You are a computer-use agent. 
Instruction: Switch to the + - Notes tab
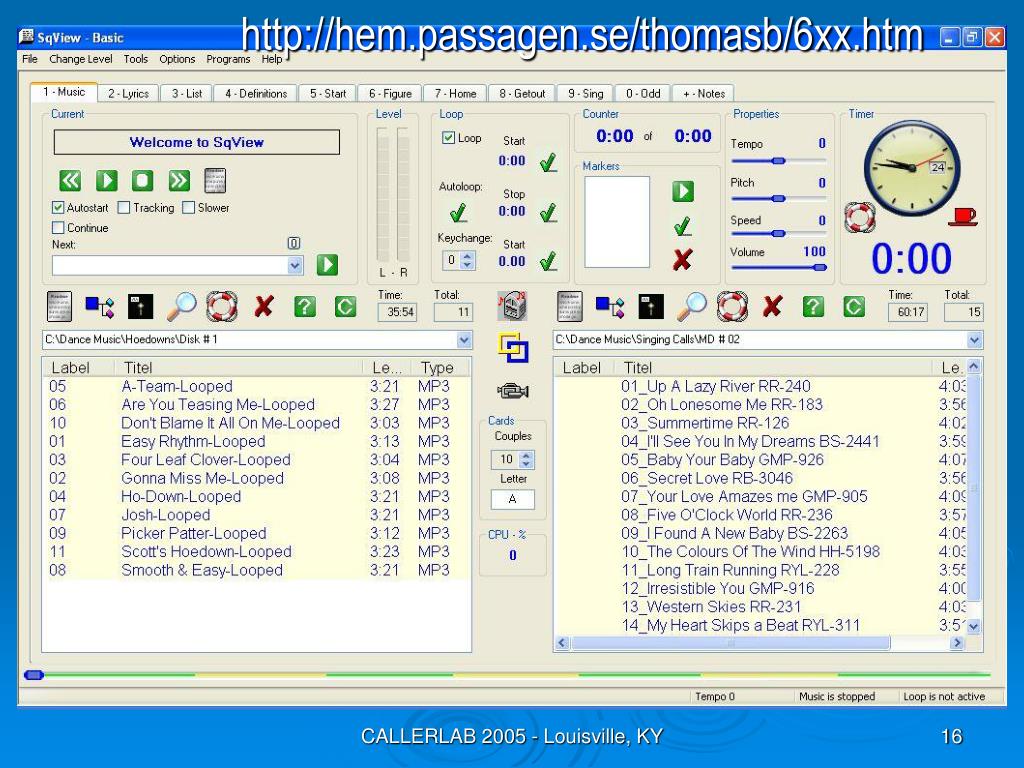(x=704, y=93)
